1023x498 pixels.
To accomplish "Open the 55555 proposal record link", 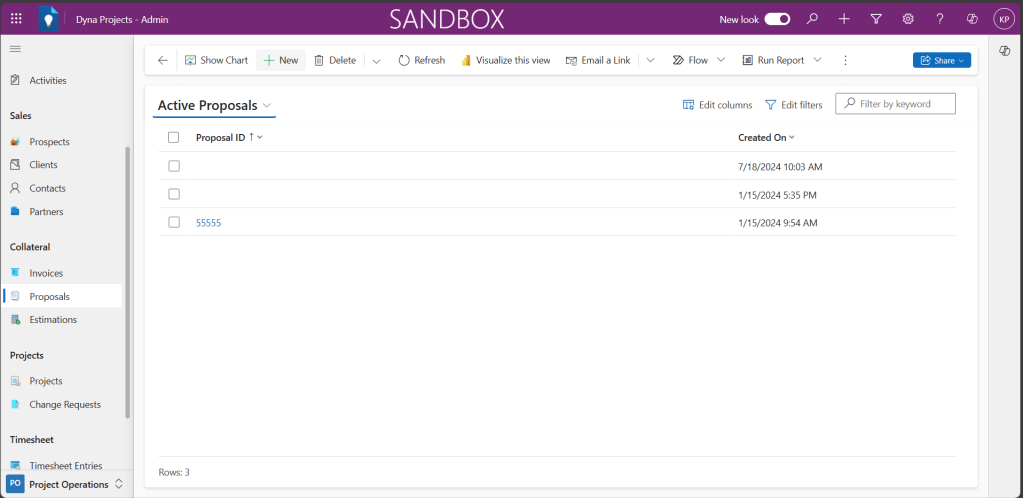I will [208, 223].
